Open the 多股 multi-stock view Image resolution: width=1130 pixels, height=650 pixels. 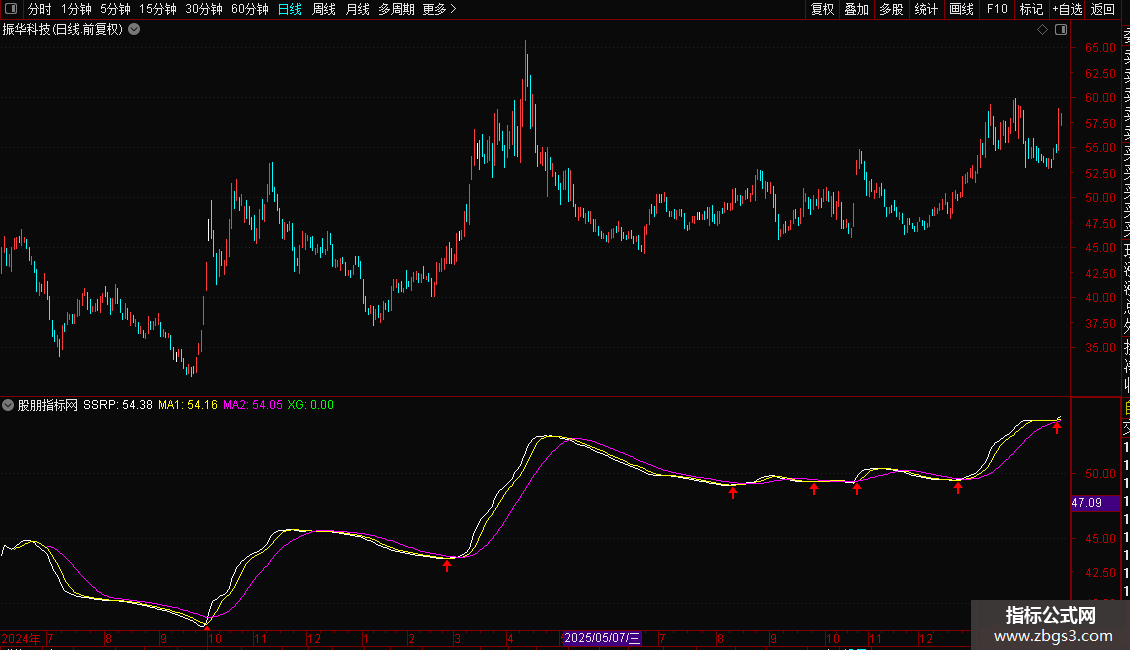point(891,9)
